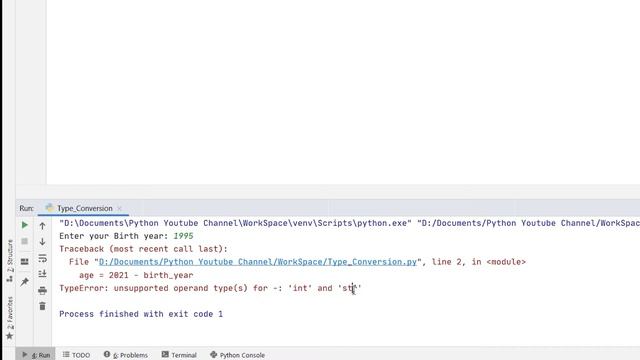Close the Type_Conversion run tab
Image resolution: width=640 pixels, height=360 pixels.
(119, 208)
